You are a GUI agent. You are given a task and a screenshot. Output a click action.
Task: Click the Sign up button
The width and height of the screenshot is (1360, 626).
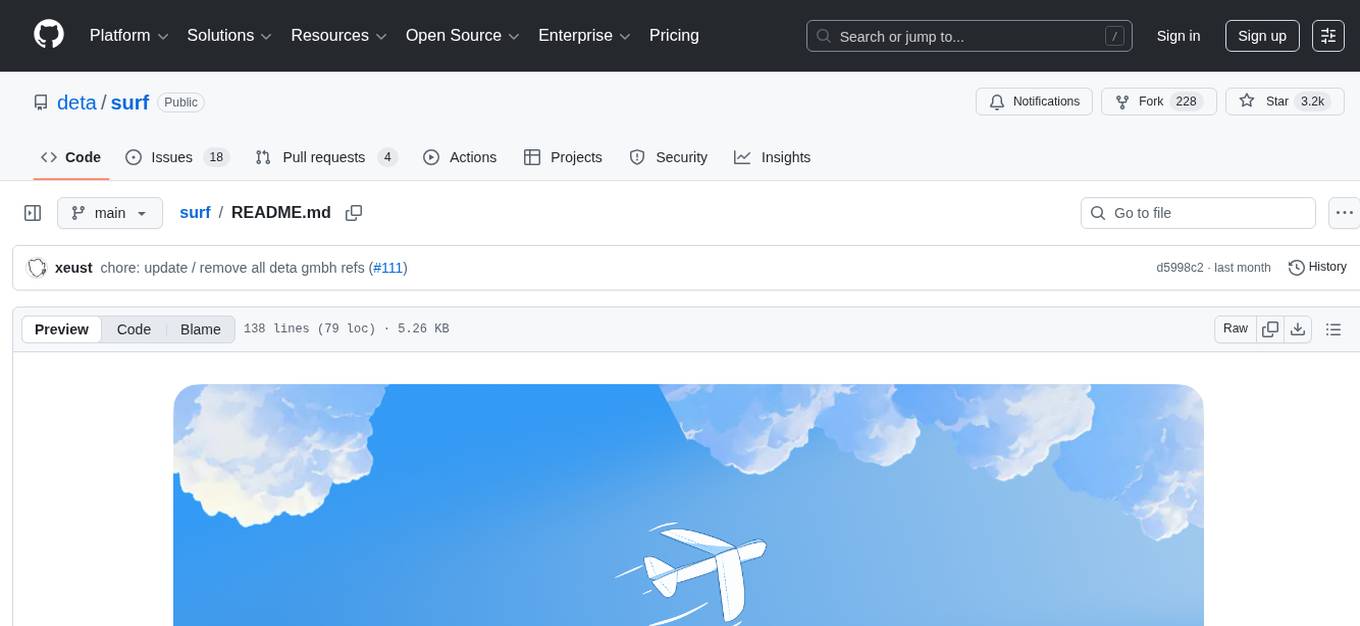point(1262,36)
